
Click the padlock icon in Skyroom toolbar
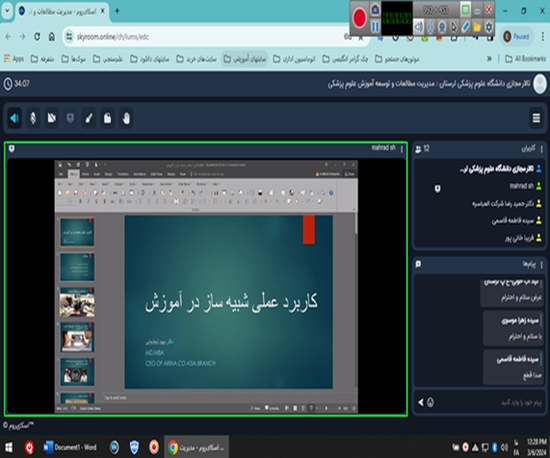point(107,118)
